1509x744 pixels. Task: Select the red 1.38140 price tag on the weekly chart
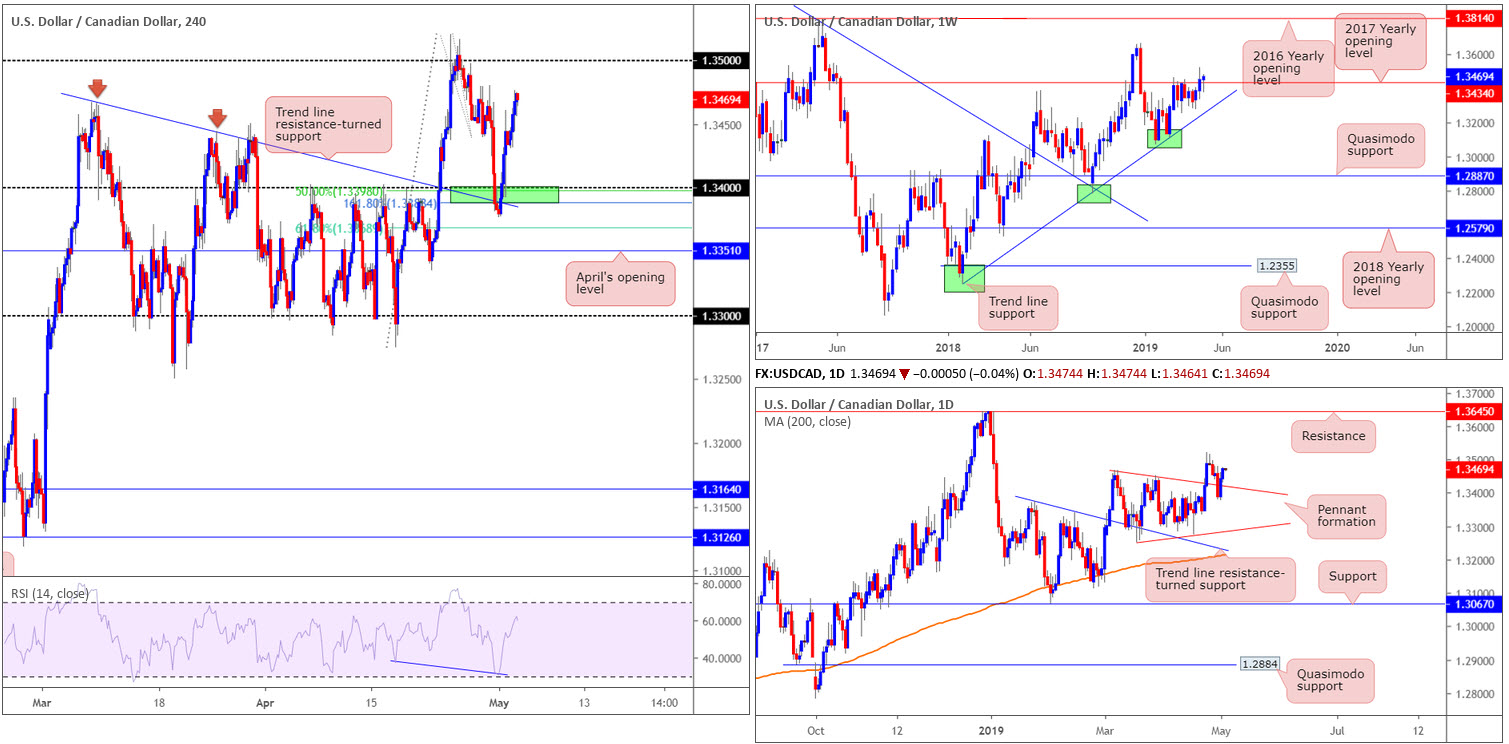(1475, 18)
